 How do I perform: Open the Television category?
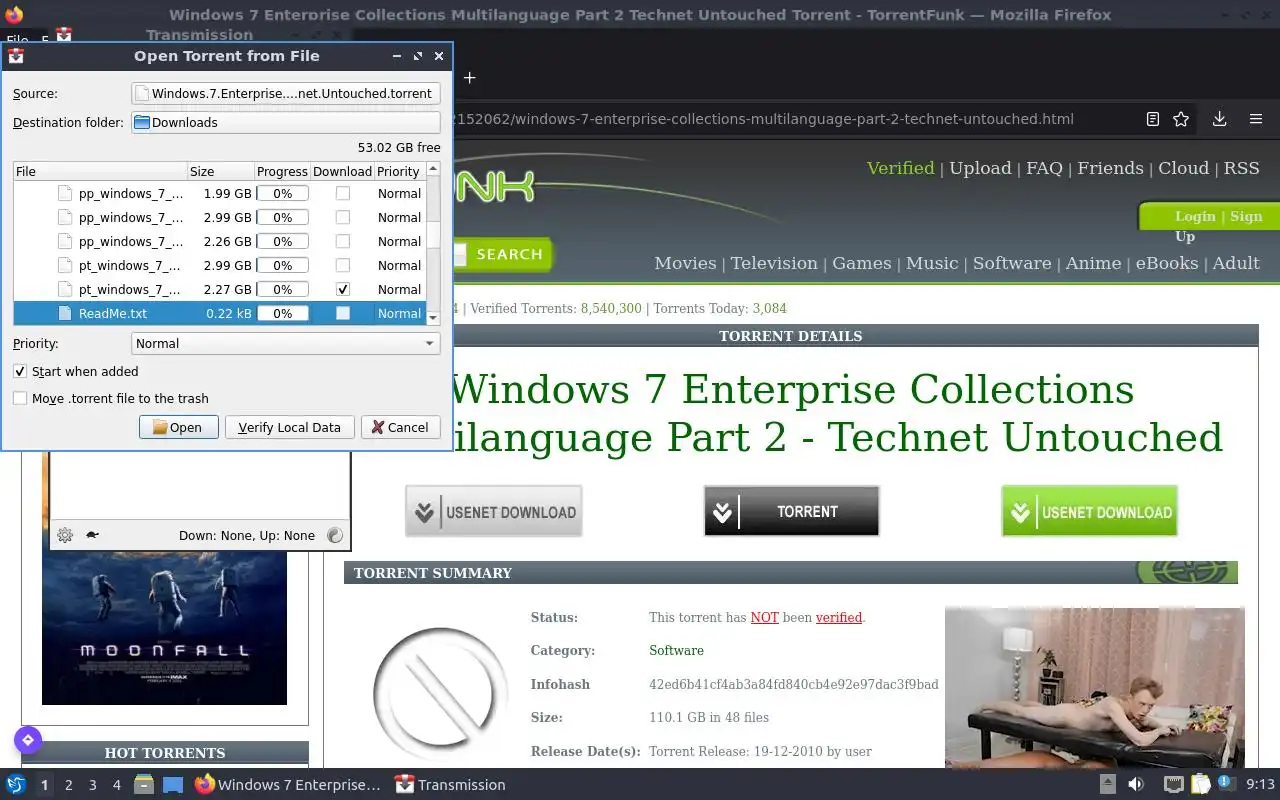click(x=774, y=263)
